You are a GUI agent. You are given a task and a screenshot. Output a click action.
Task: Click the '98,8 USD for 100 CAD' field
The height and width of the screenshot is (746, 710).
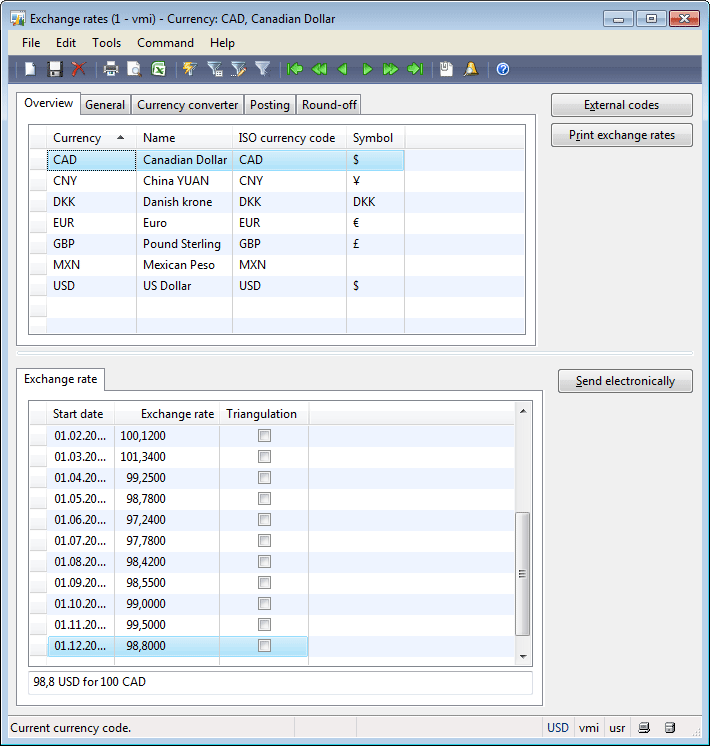[280, 682]
